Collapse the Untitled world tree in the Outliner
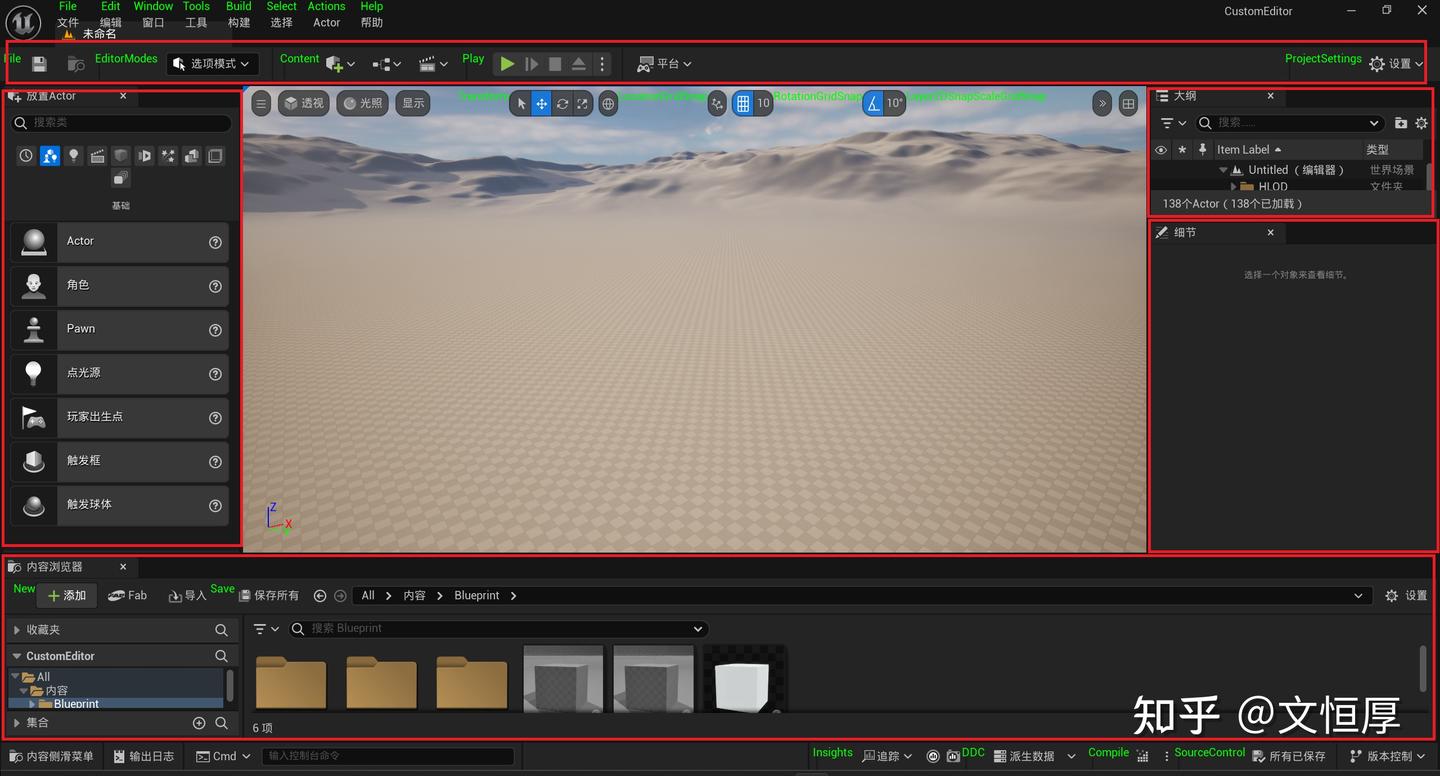1440x776 pixels. pos(1223,171)
